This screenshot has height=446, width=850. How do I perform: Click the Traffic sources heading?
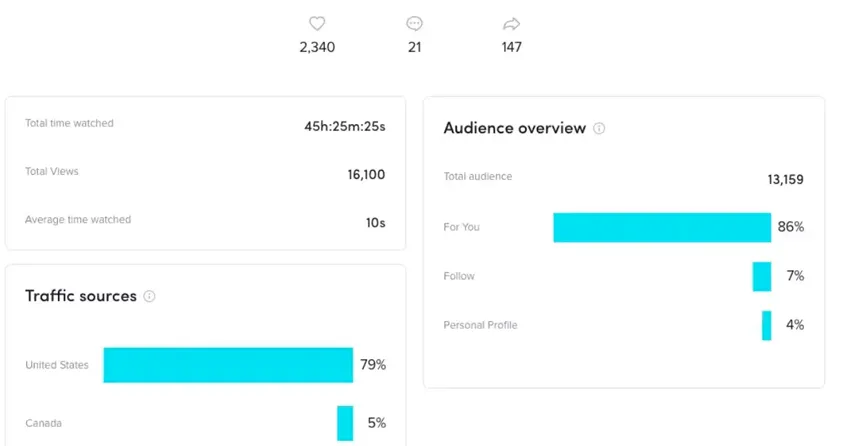(80, 296)
